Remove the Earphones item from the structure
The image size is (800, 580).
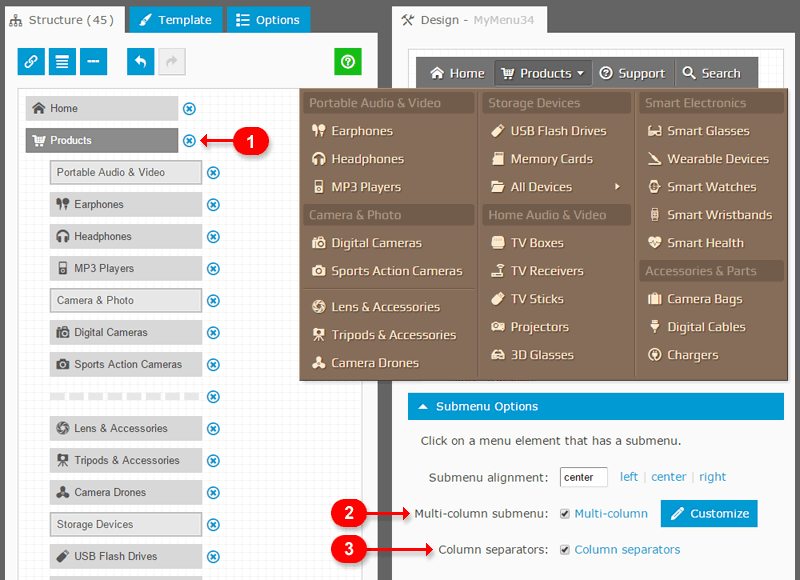point(213,205)
